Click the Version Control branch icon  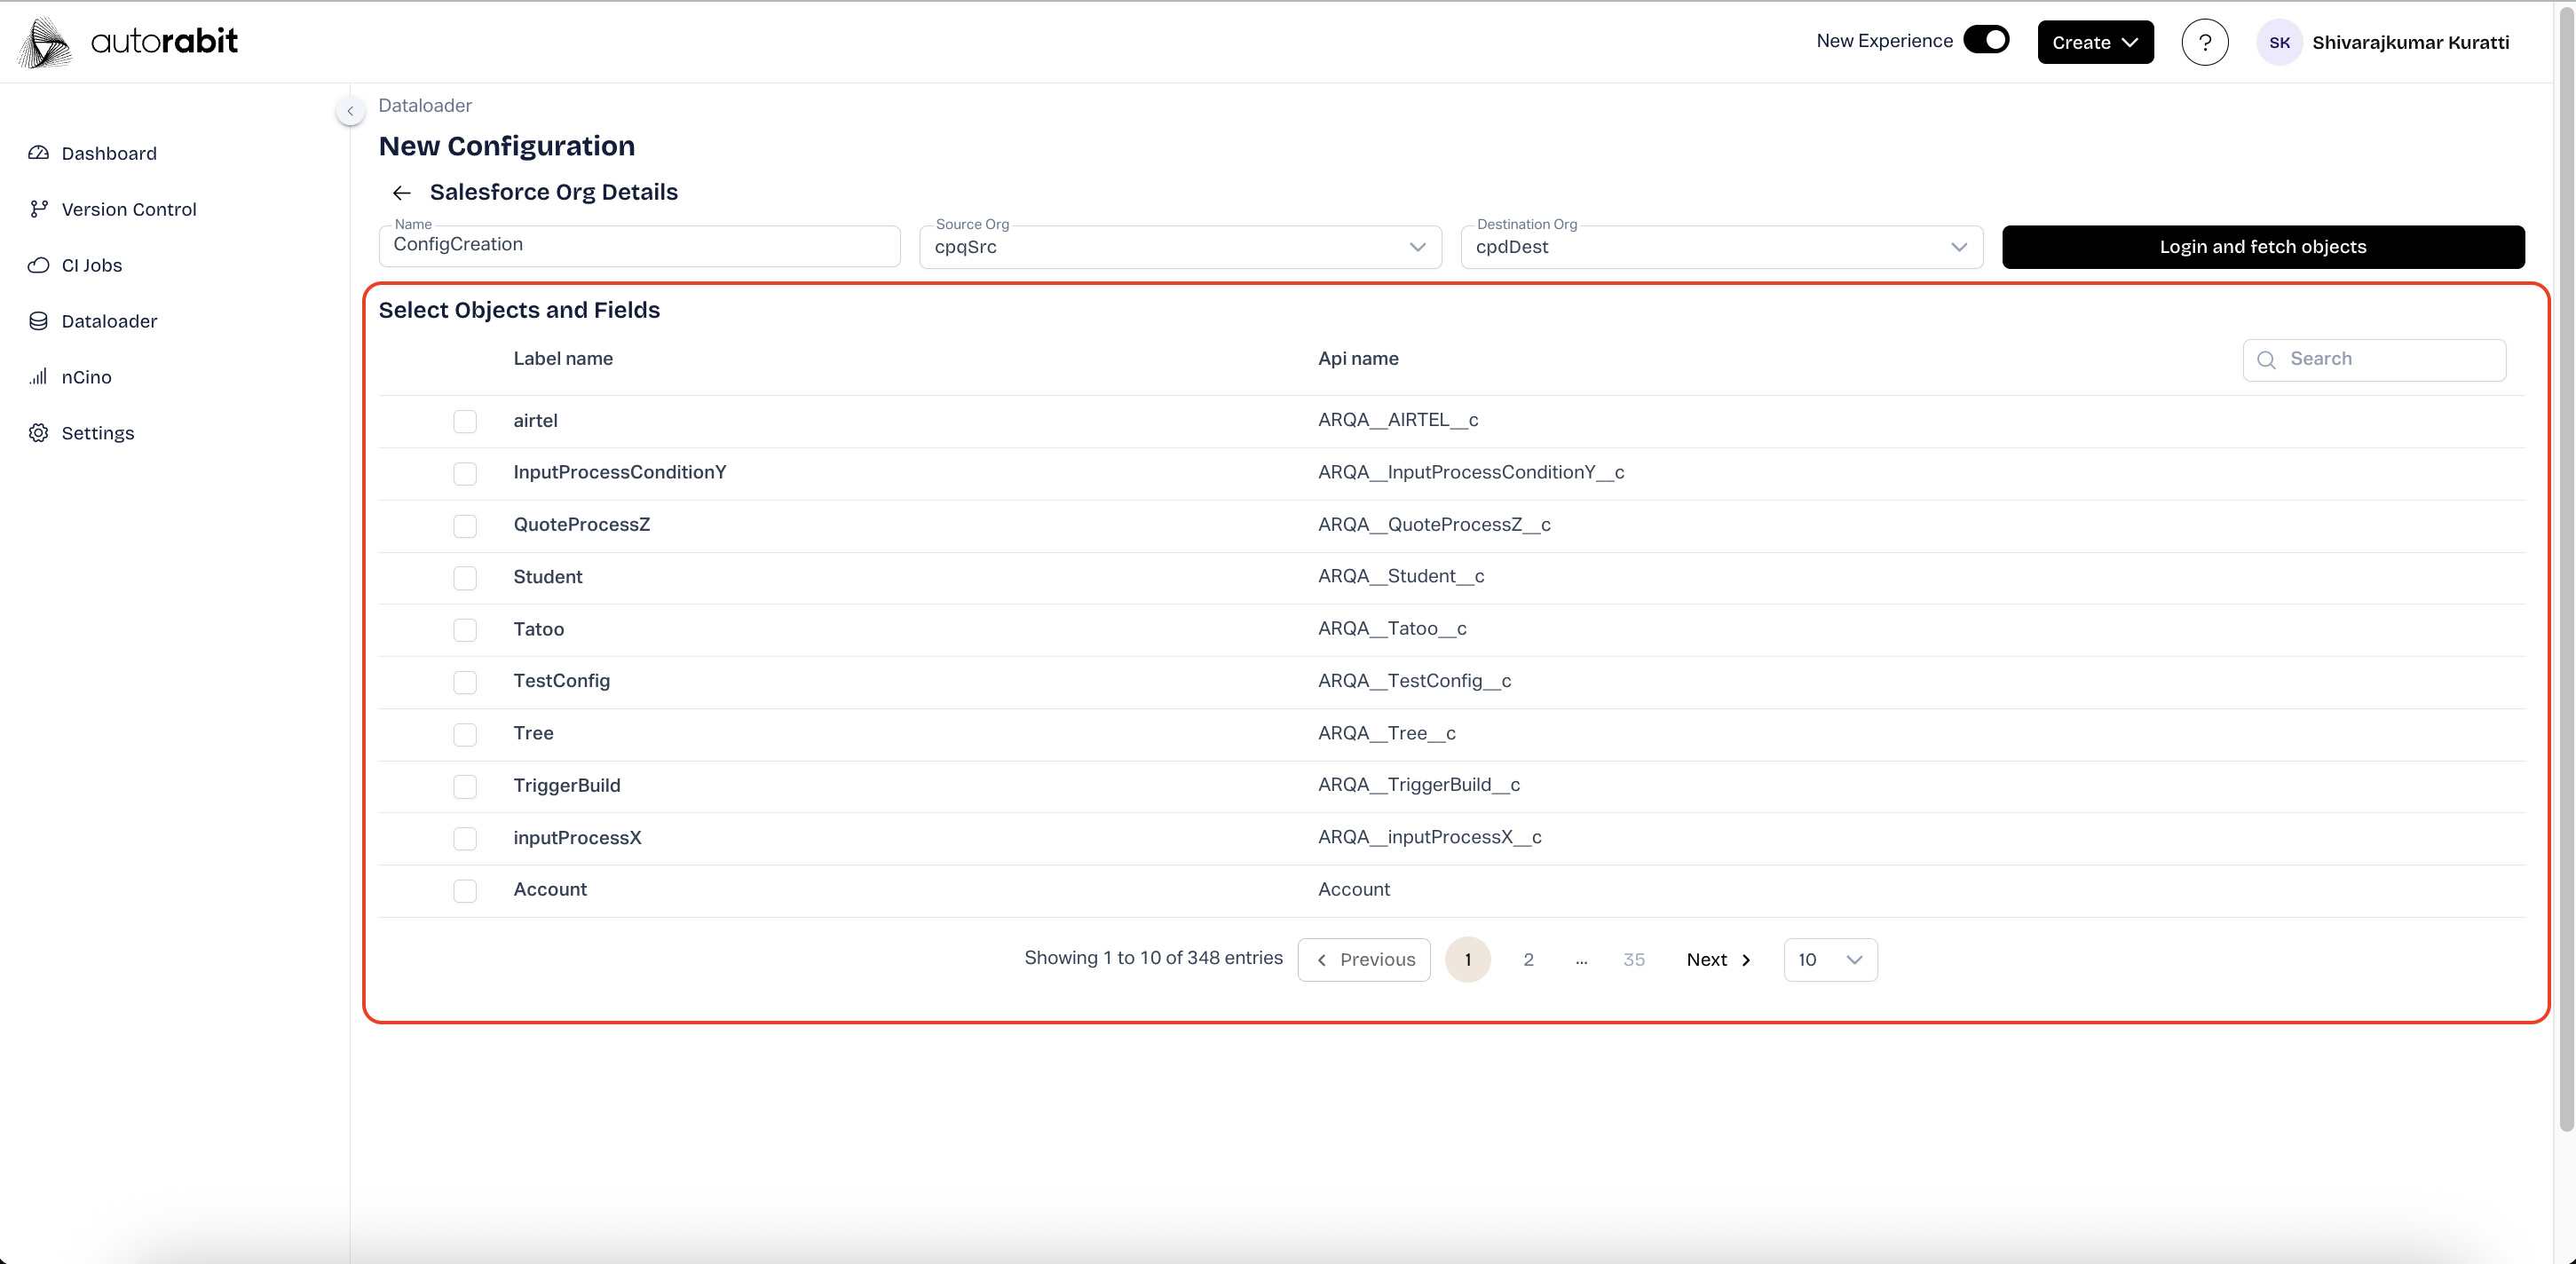pyautogui.click(x=38, y=209)
